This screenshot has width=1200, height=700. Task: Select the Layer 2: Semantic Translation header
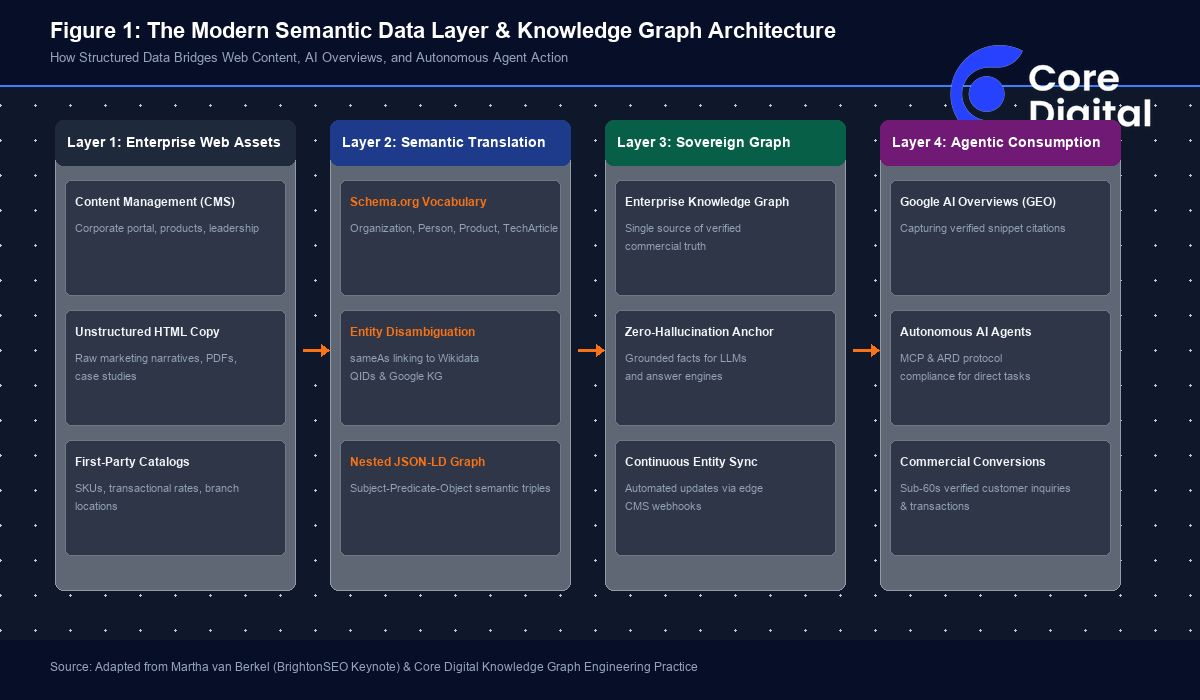pos(450,143)
